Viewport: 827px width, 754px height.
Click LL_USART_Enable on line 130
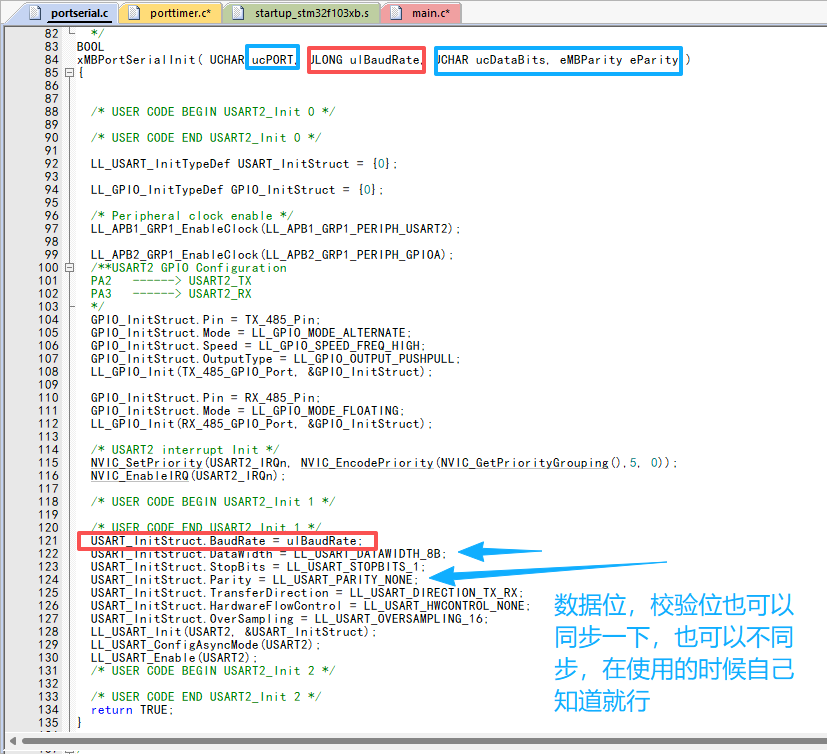(143, 658)
